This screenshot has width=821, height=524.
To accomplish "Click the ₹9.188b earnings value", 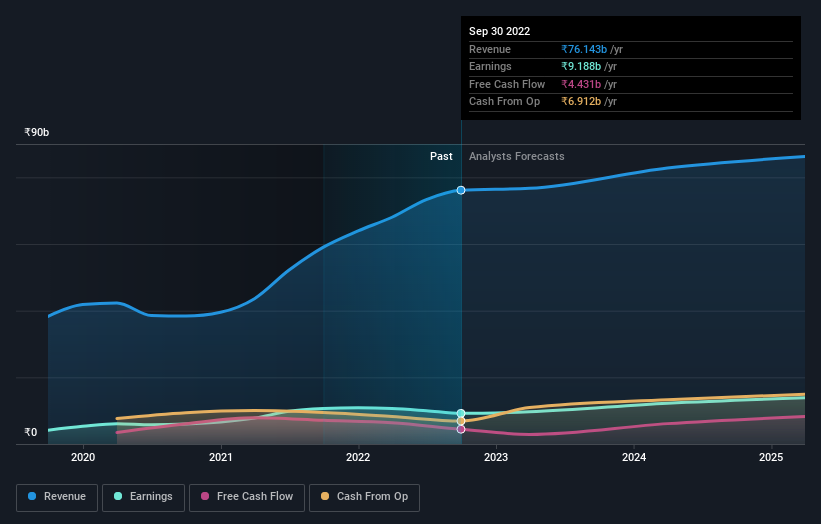I will point(581,66).
